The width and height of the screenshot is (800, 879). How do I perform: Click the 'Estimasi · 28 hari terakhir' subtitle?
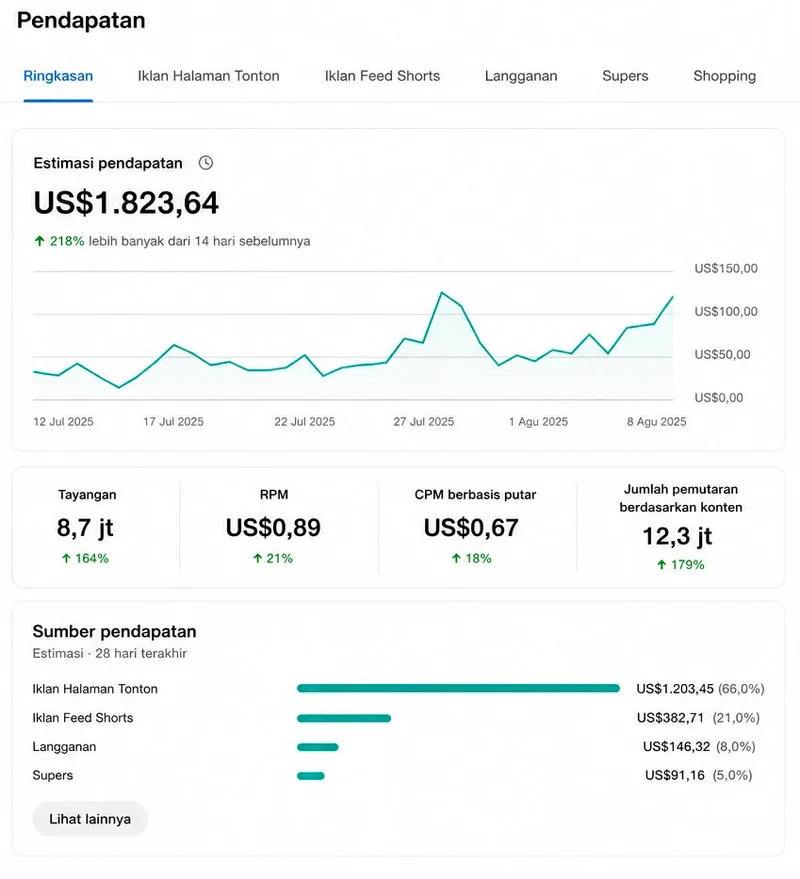click(110, 654)
